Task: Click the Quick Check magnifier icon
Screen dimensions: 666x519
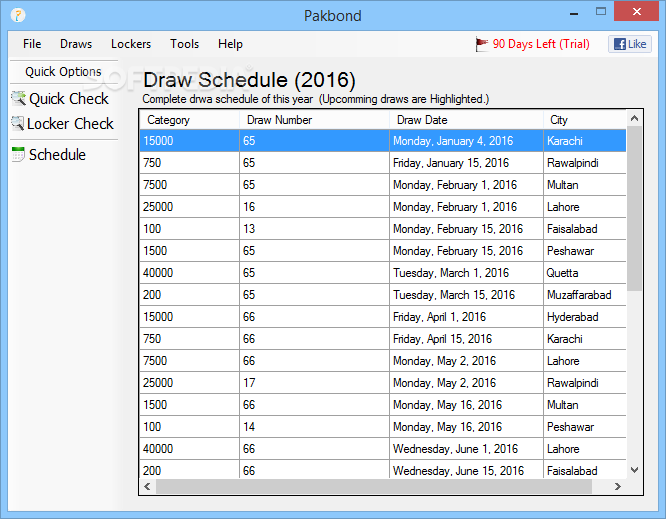Action: click(x=18, y=99)
